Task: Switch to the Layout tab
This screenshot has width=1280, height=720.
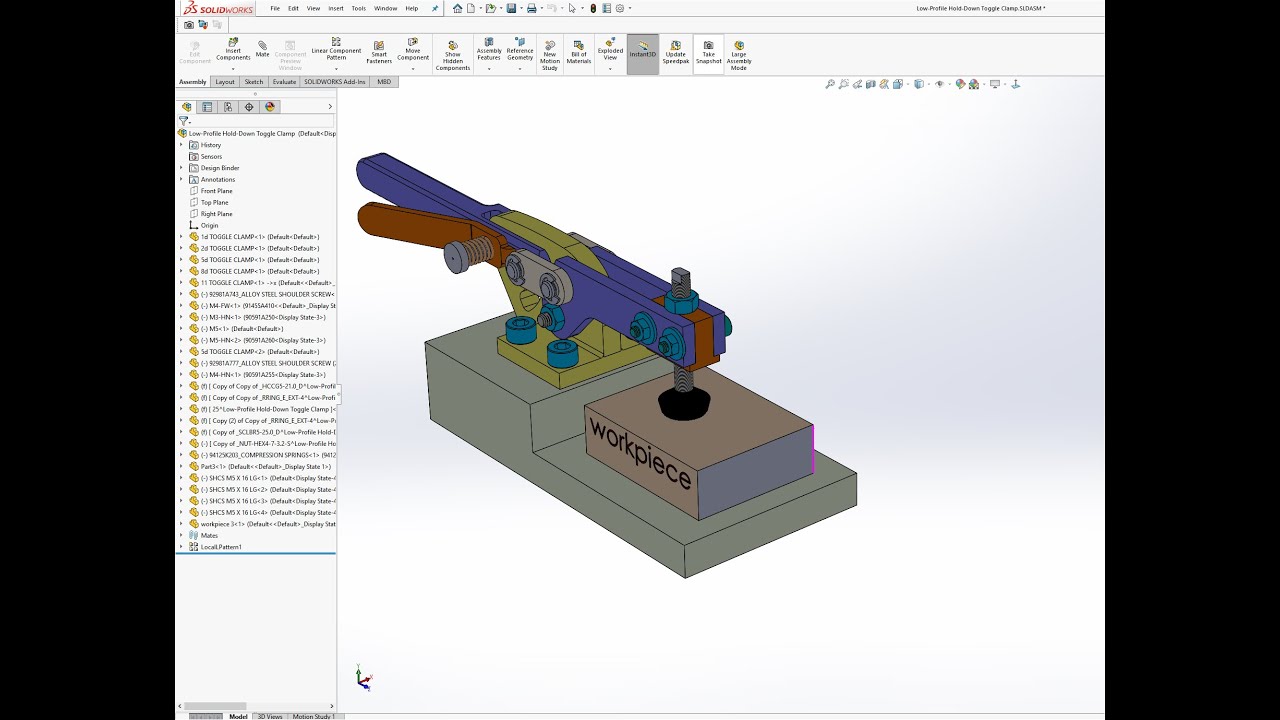Action: click(225, 82)
